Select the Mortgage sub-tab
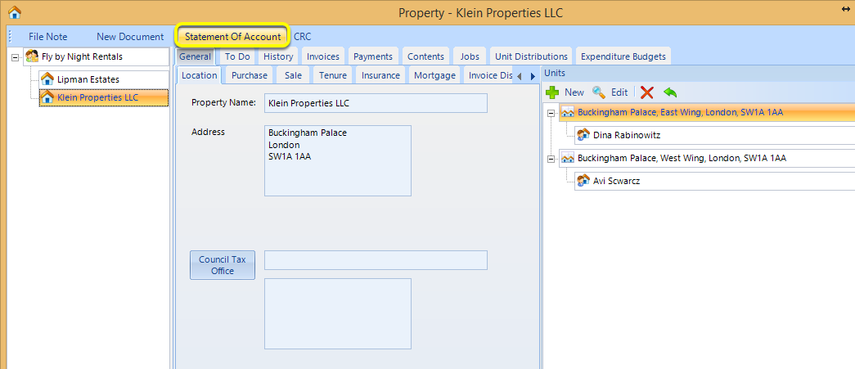The width and height of the screenshot is (855, 369). [x=435, y=75]
